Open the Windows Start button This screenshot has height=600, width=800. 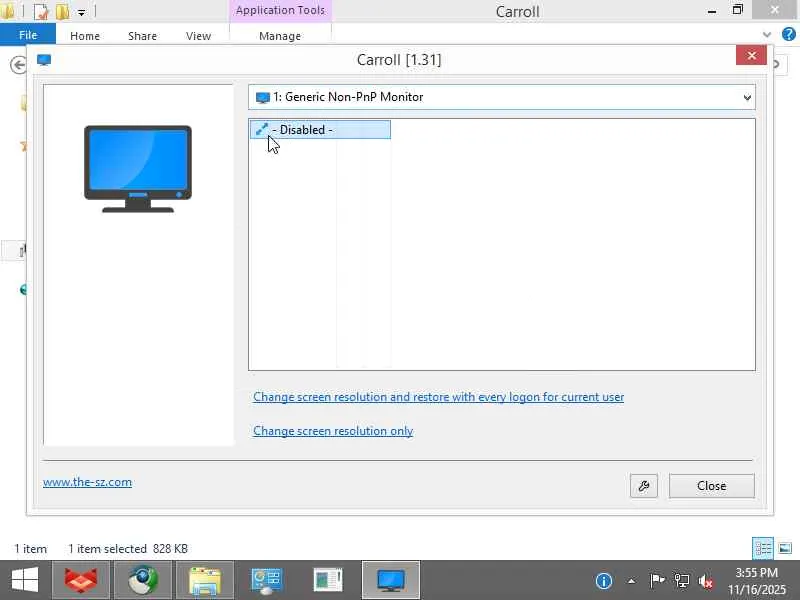pyautogui.click(x=24, y=580)
